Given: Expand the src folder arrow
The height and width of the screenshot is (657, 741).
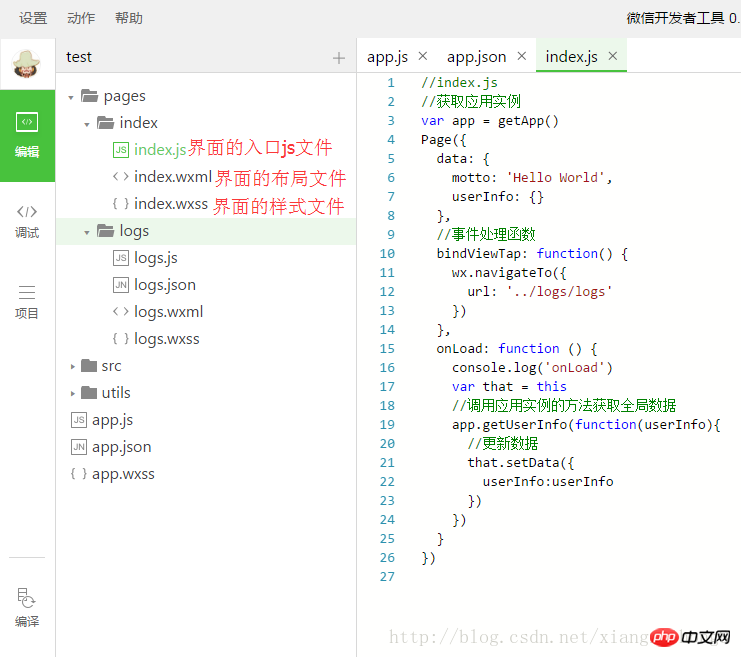Looking at the screenshot, I should coord(72,366).
